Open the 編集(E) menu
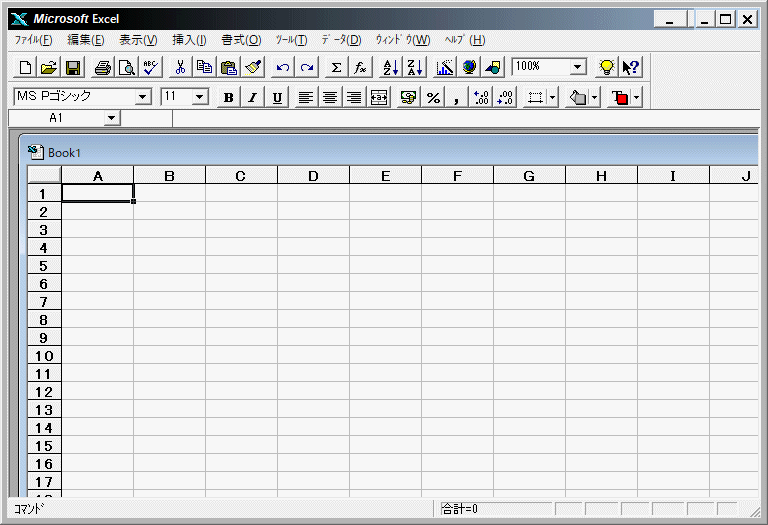This screenshot has width=768, height=525. [x=86, y=40]
